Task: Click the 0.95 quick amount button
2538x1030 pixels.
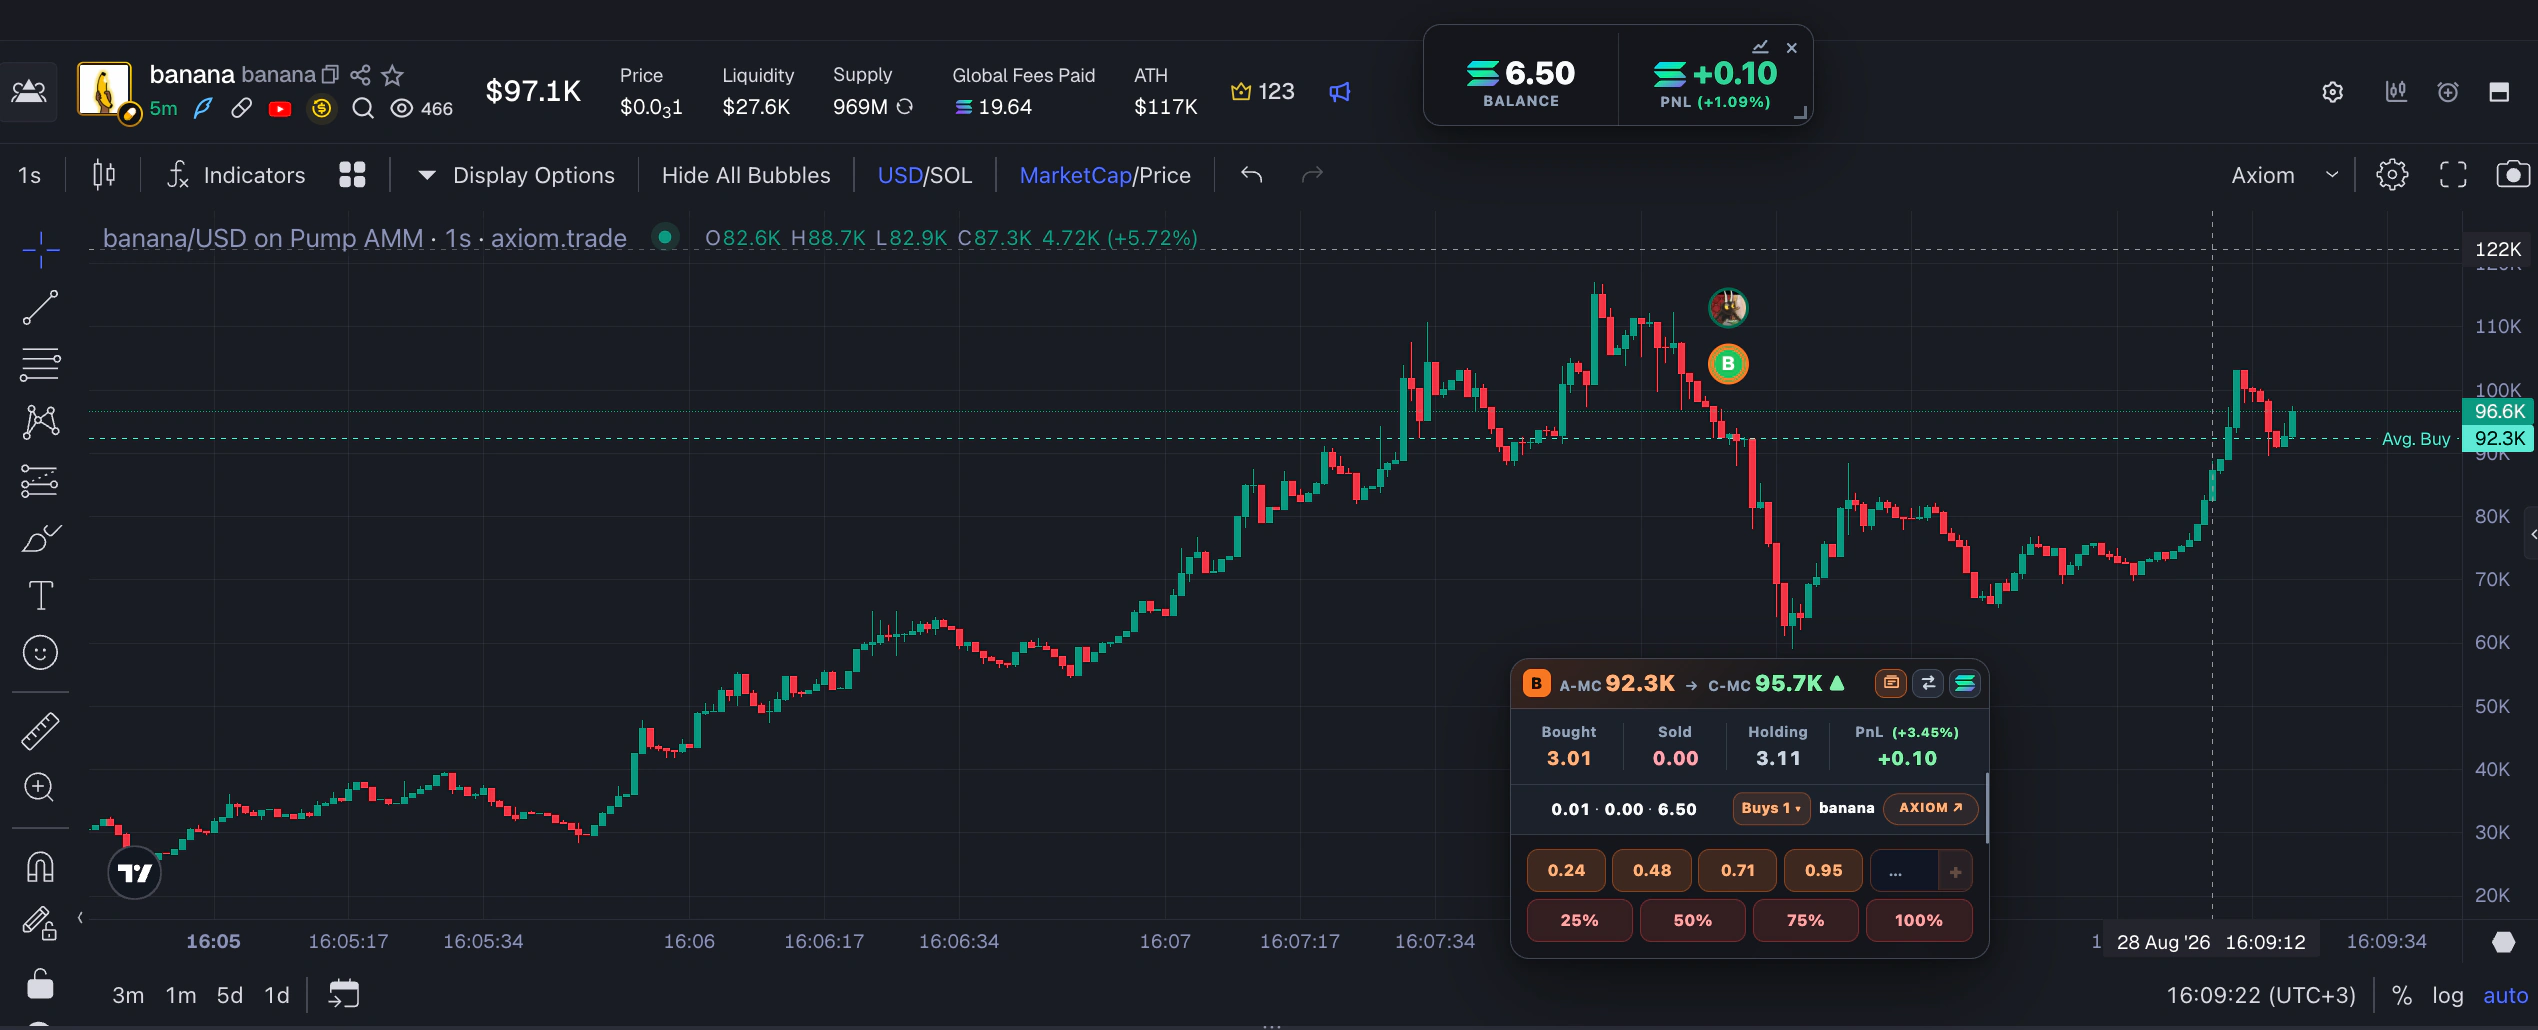Action: 1824,870
